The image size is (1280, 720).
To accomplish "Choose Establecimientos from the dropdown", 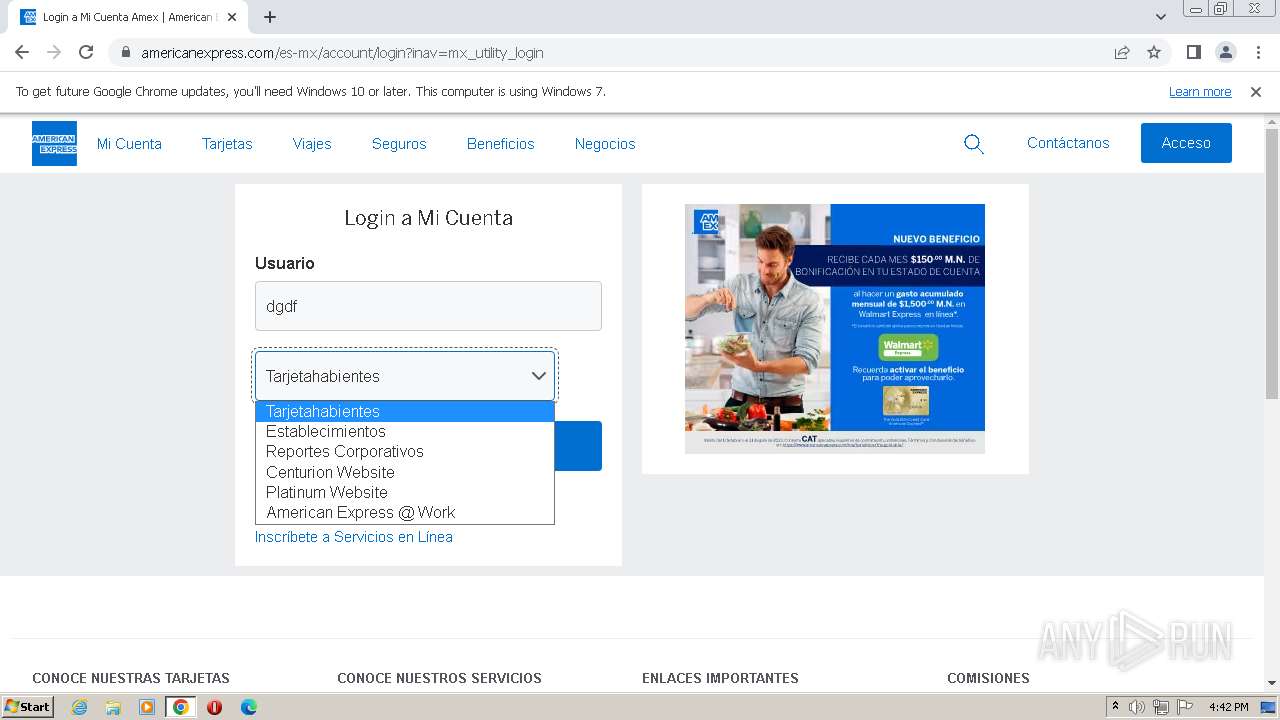I will tap(405, 431).
